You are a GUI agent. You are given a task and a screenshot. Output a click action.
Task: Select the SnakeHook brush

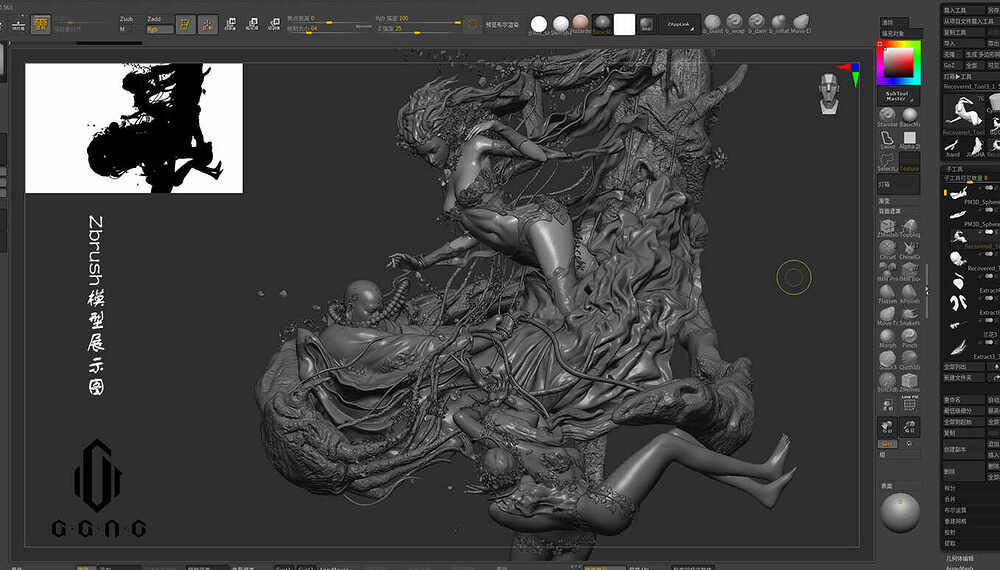909,316
